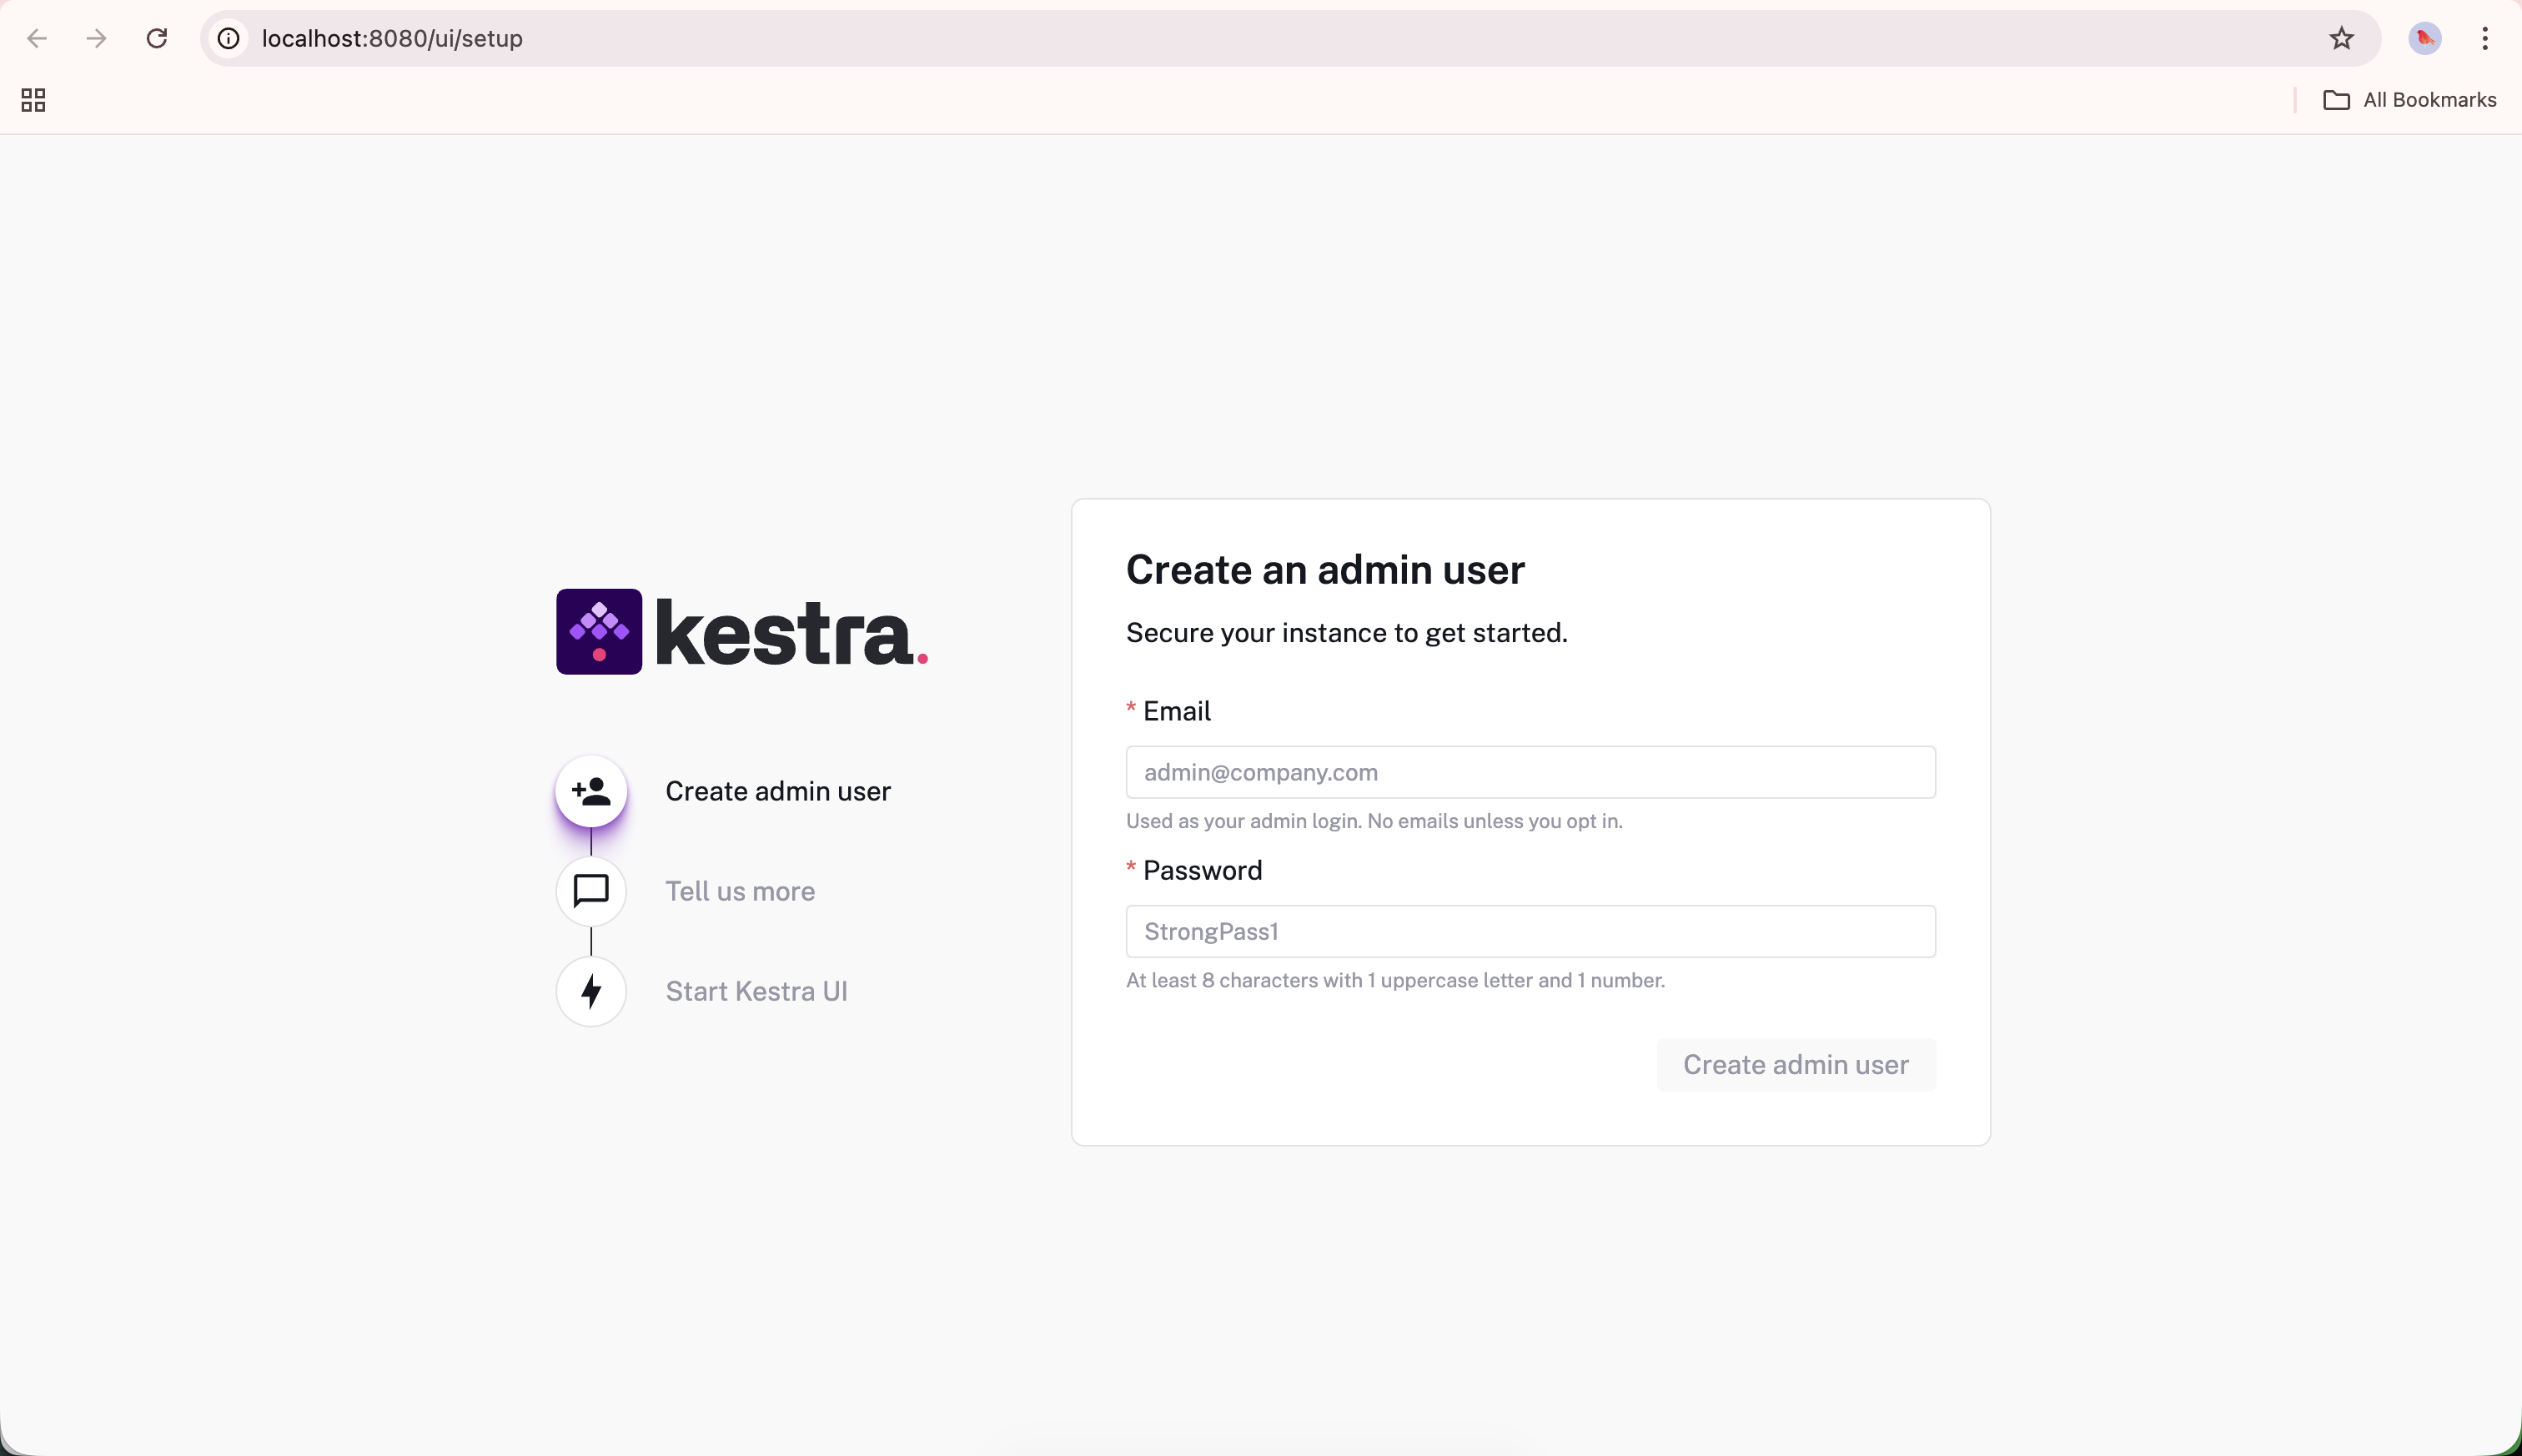Open All Bookmarks

[x=2428, y=99]
